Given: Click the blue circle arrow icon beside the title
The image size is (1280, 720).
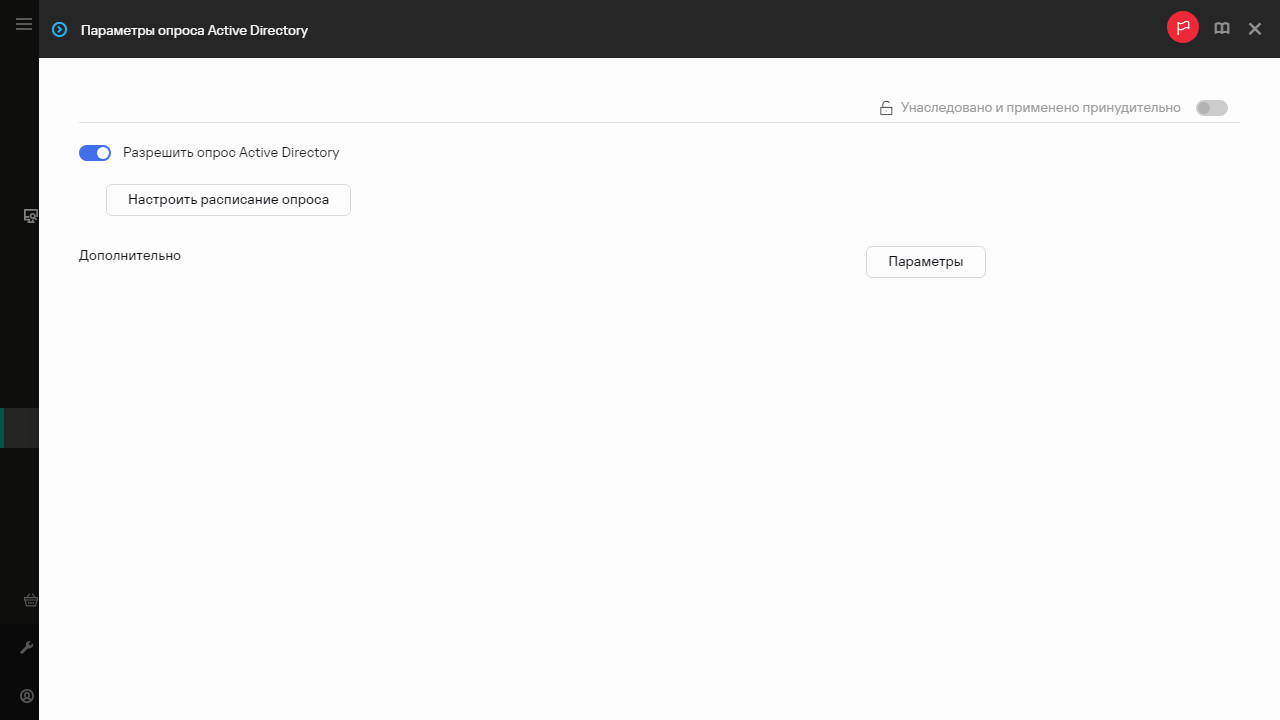Looking at the screenshot, I should tap(60, 30).
